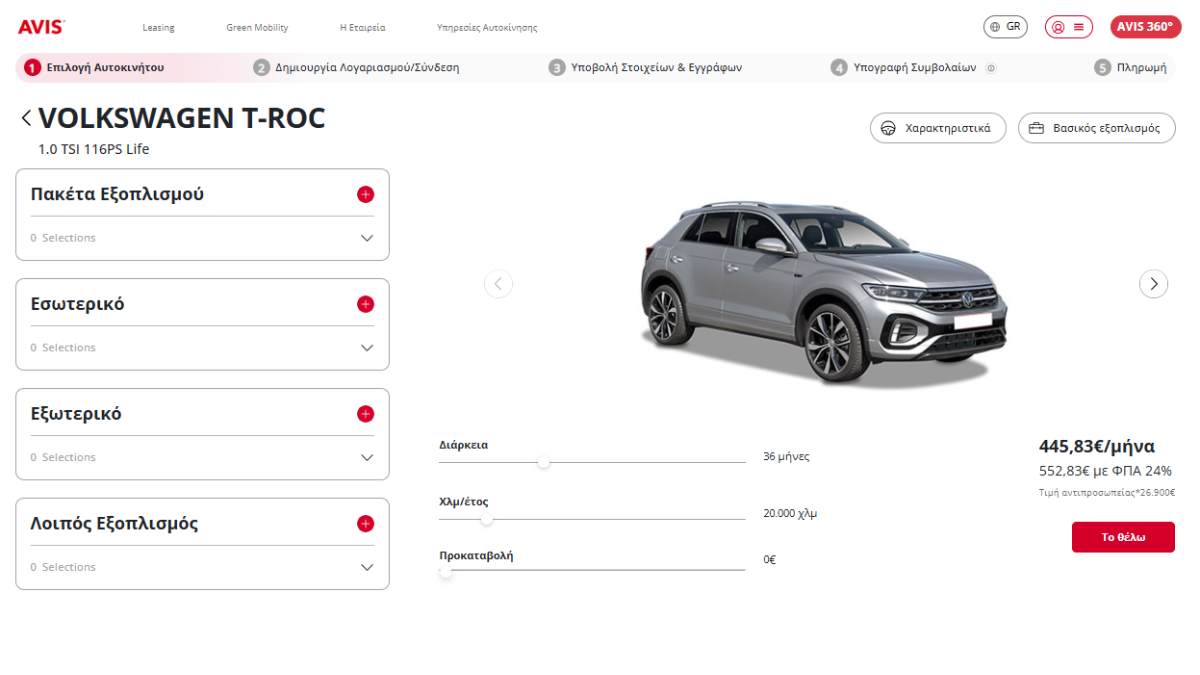
Task: Expand Εσωτερικό selections chevron
Action: coord(367,348)
